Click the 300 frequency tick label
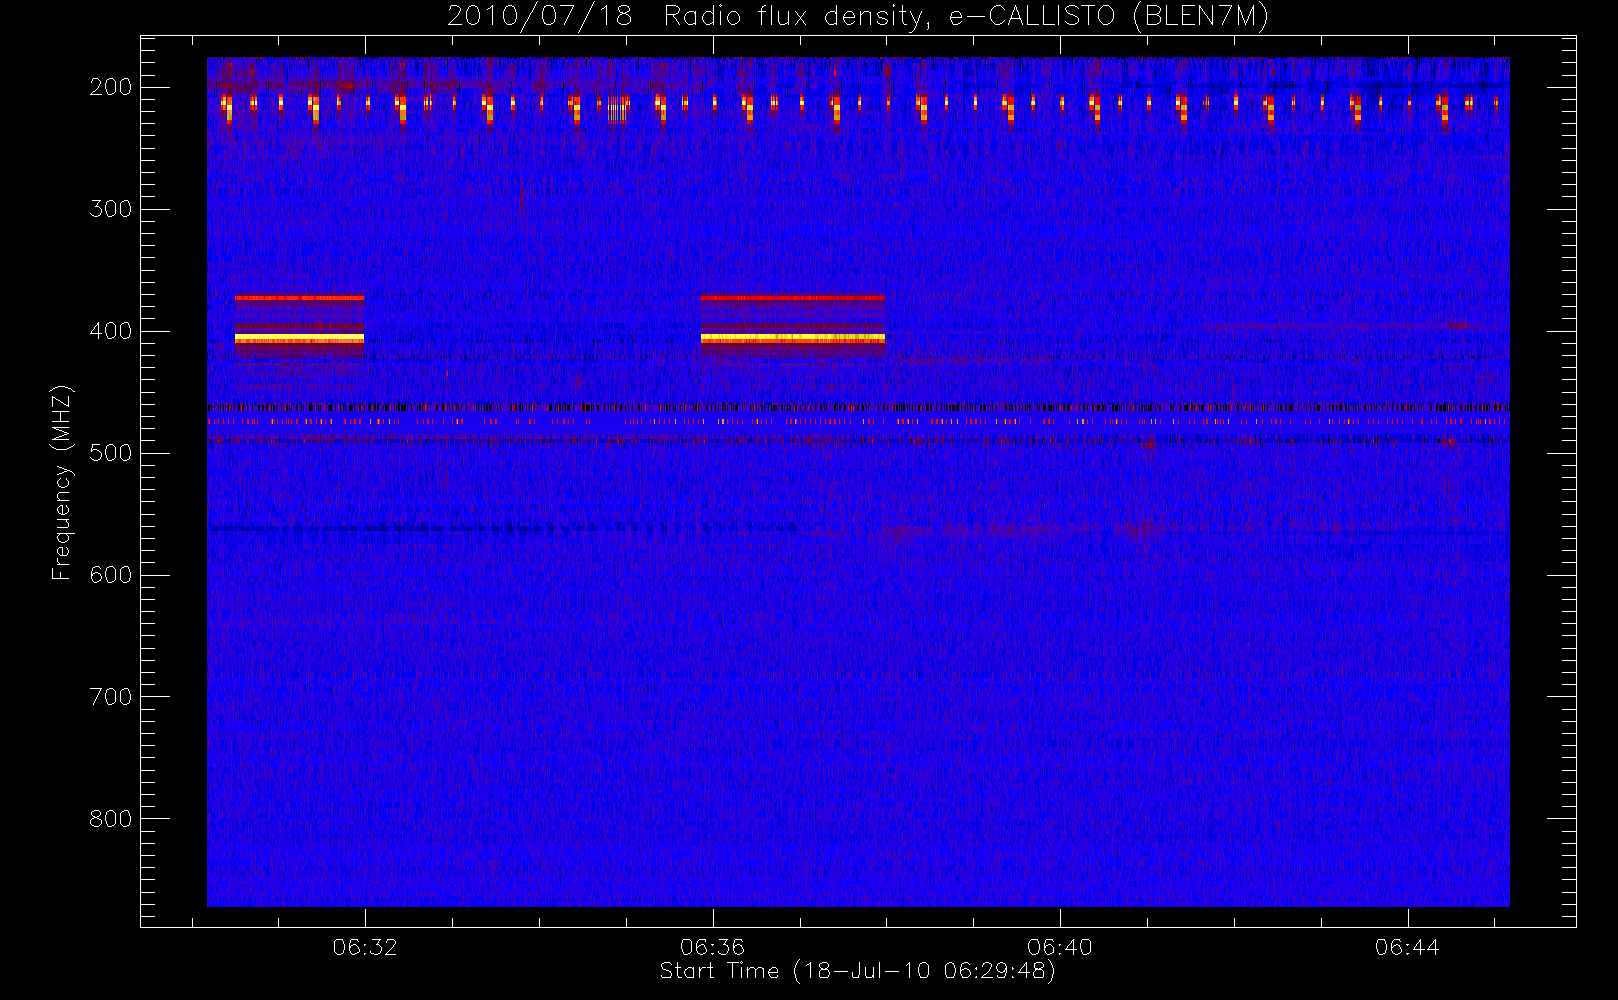This screenshot has width=1618, height=1000. coord(111,209)
